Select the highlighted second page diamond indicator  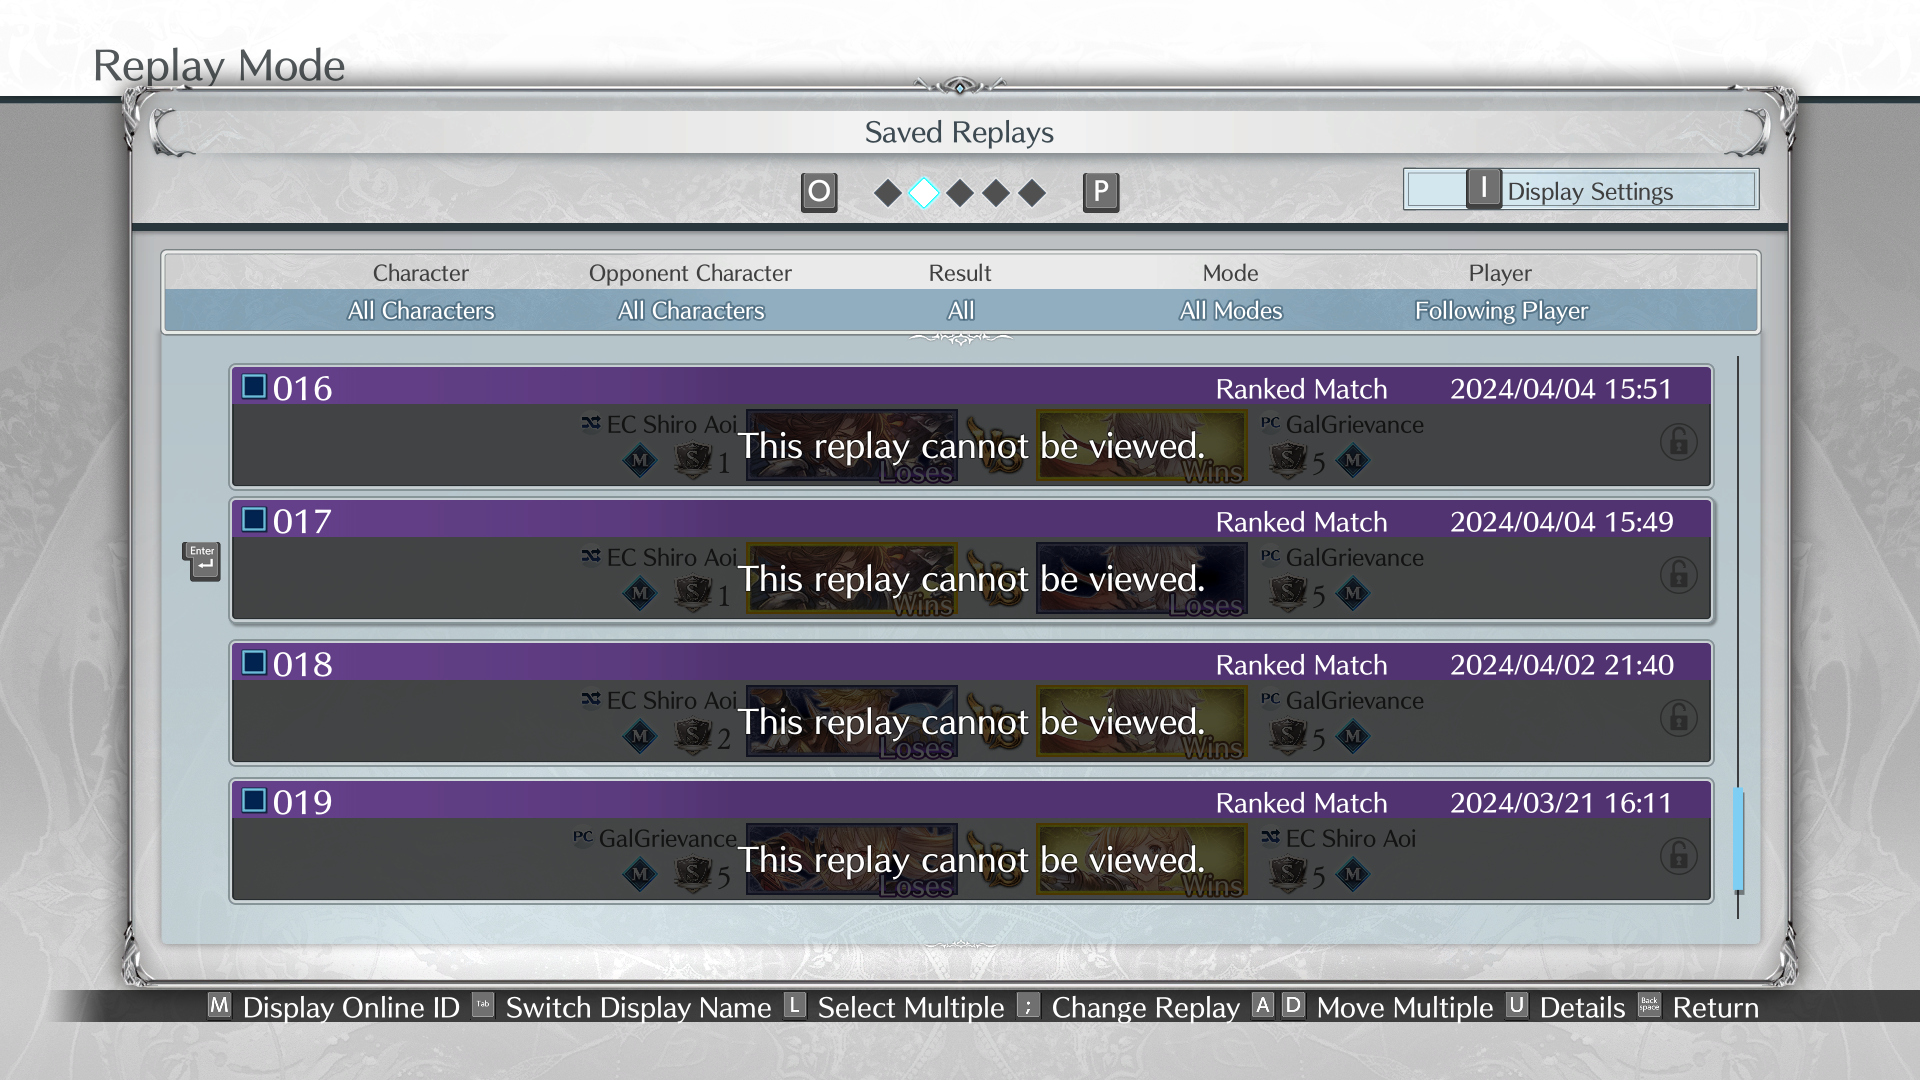[x=923, y=192]
